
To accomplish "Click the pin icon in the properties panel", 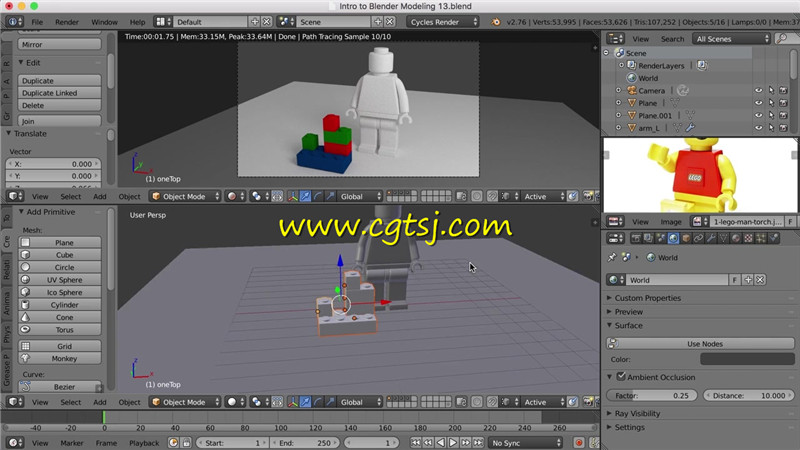I will pyautogui.click(x=612, y=258).
